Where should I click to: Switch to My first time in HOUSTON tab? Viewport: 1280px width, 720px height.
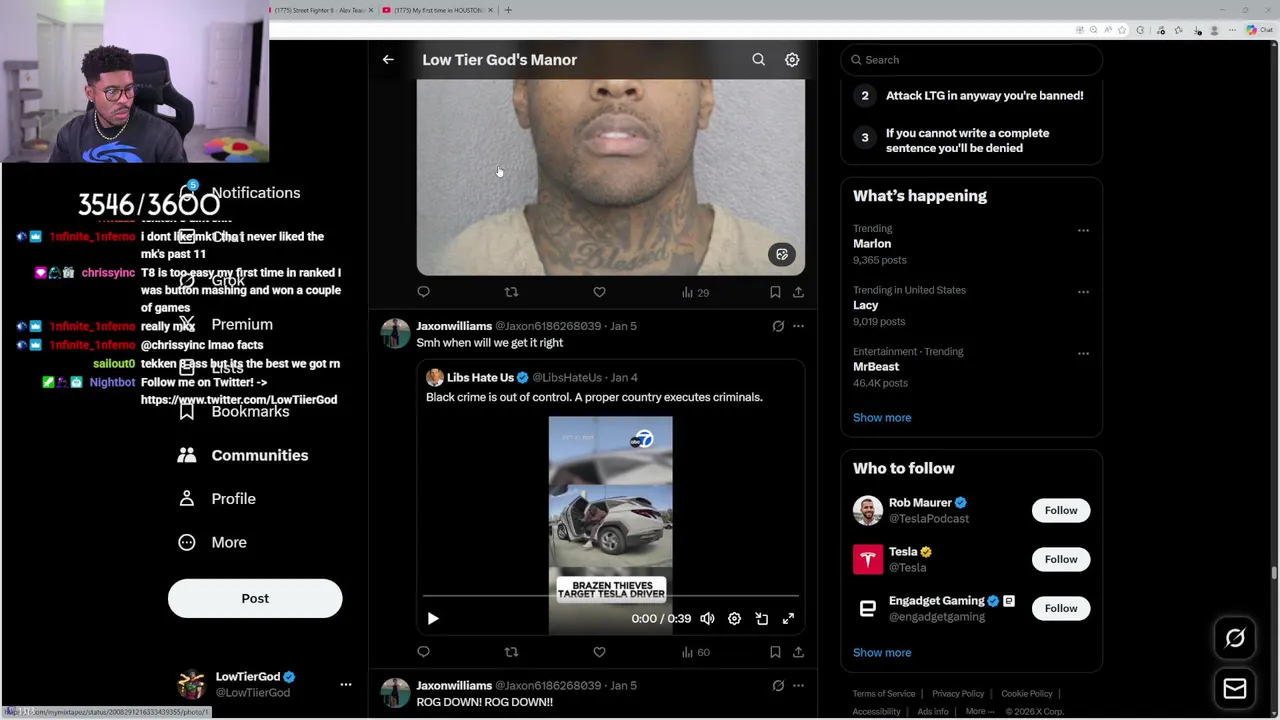click(x=439, y=10)
